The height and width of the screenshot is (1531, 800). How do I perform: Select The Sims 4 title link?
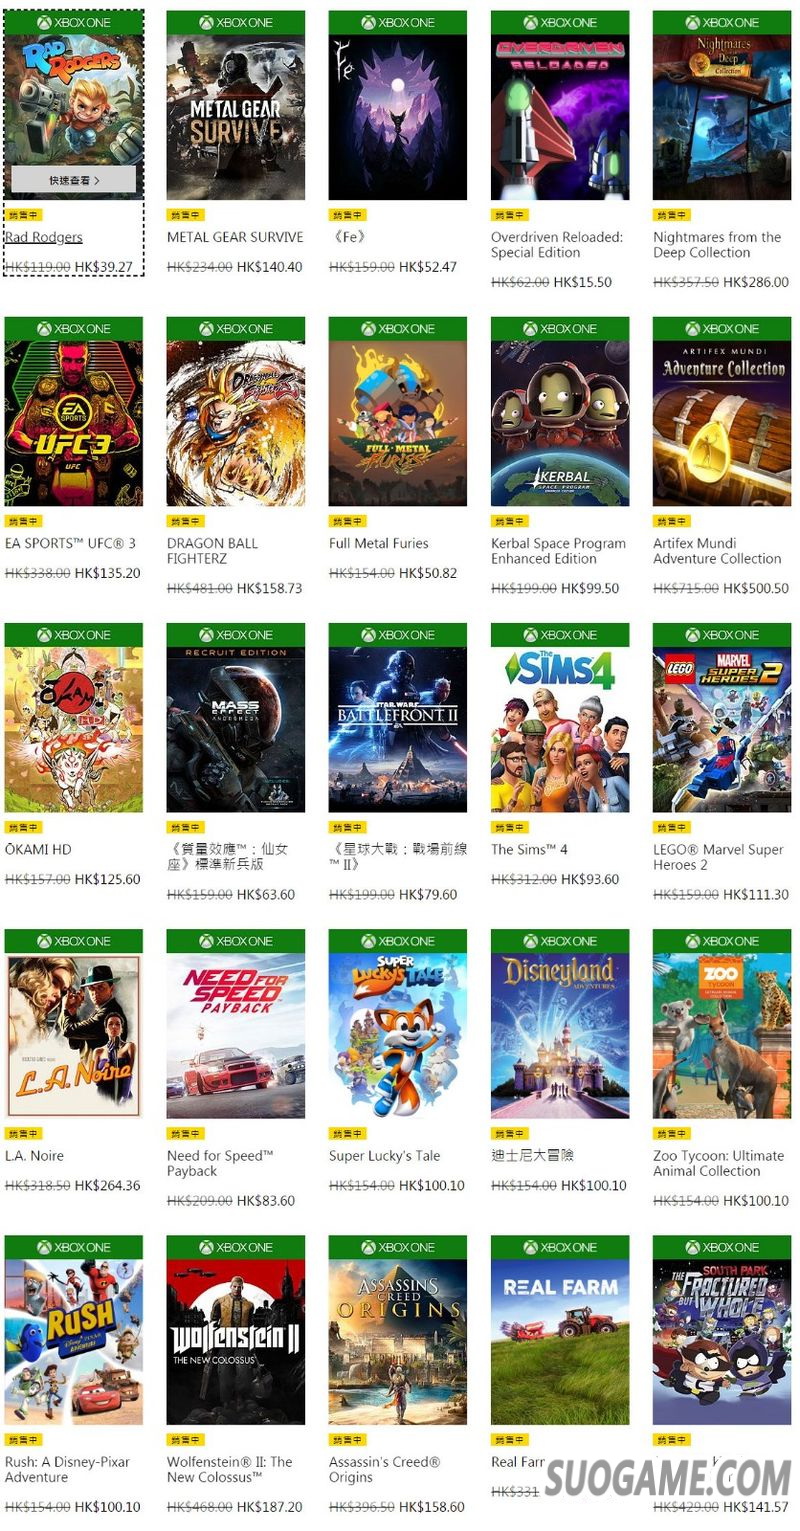pyautogui.click(x=529, y=849)
